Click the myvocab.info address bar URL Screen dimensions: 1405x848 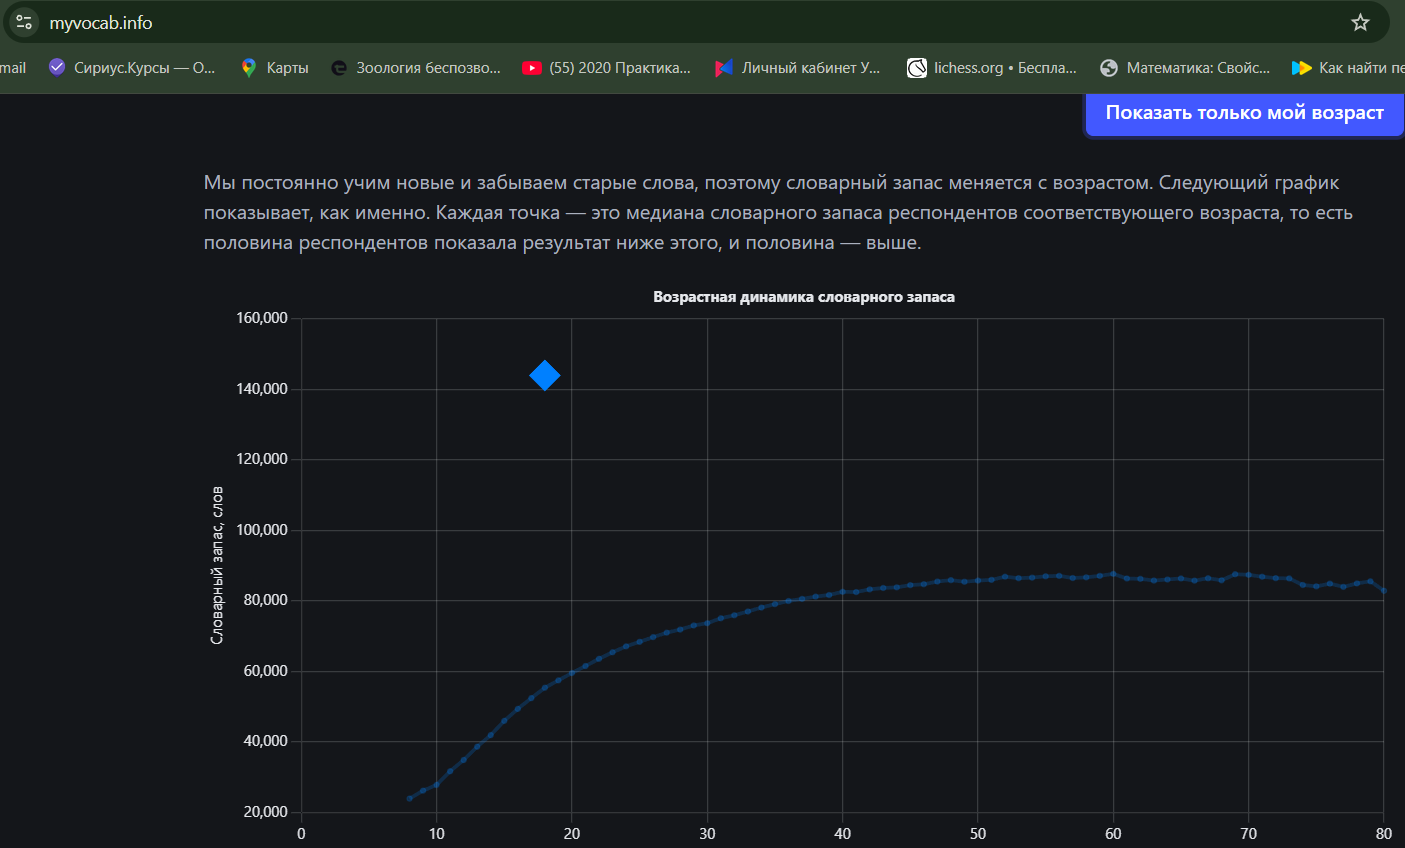point(101,22)
